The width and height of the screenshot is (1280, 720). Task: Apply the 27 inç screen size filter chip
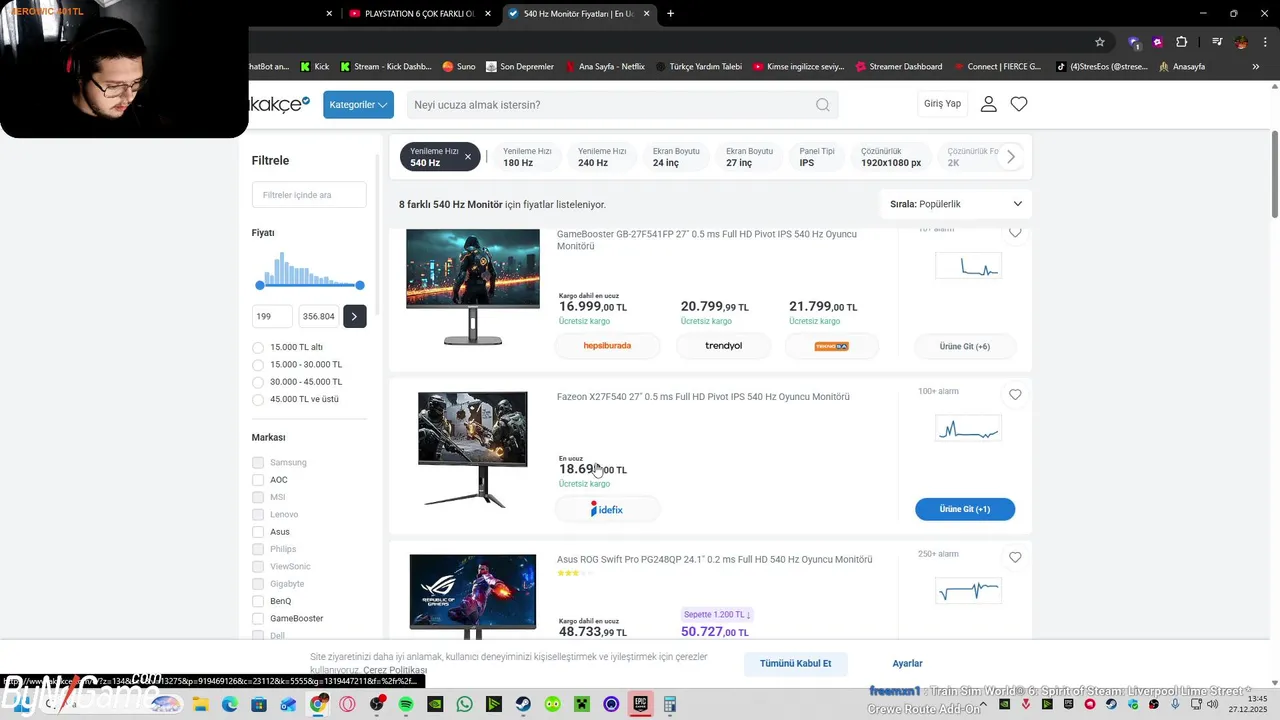(749, 157)
